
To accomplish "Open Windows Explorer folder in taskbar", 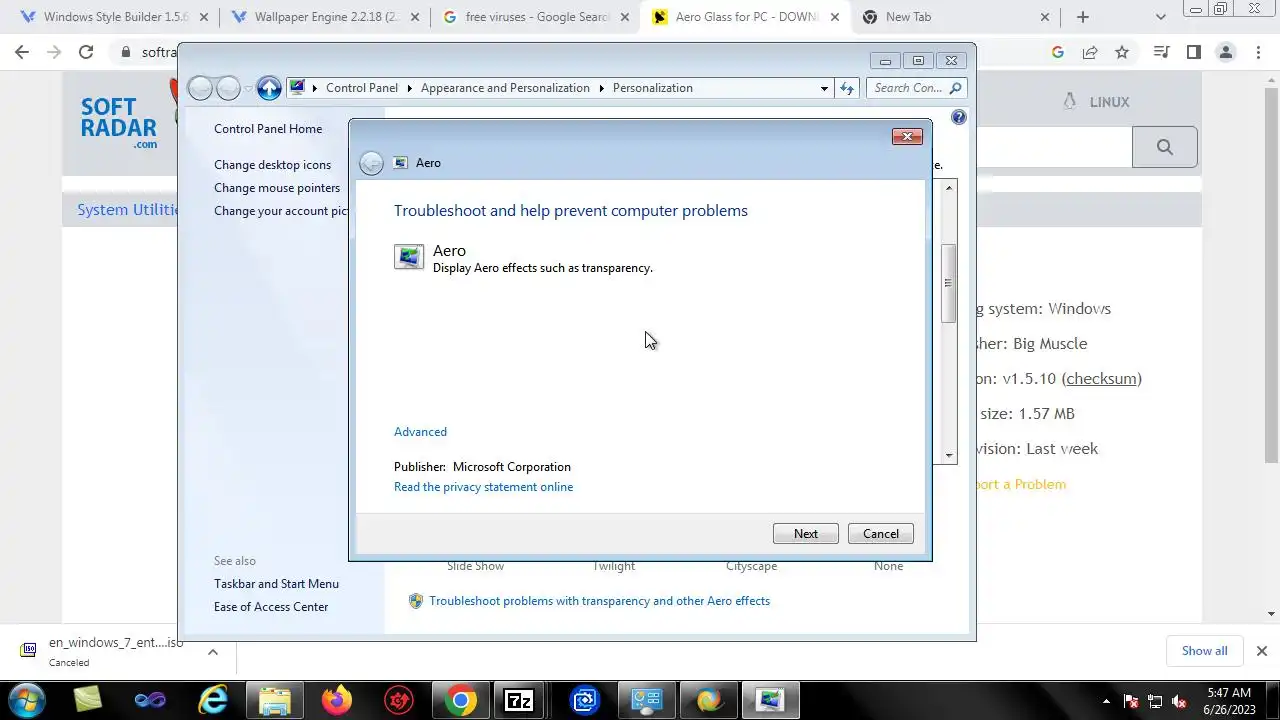I will (x=275, y=700).
